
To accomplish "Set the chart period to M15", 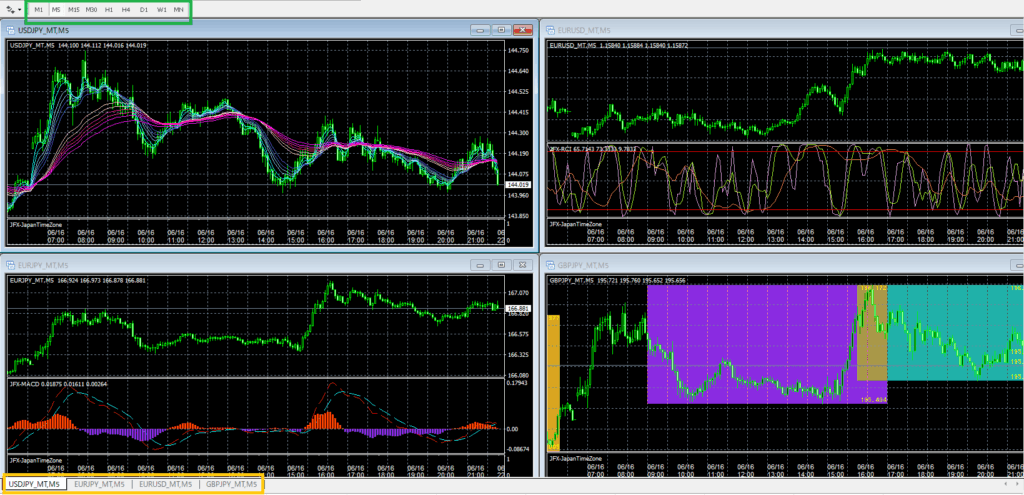I will [x=74, y=10].
